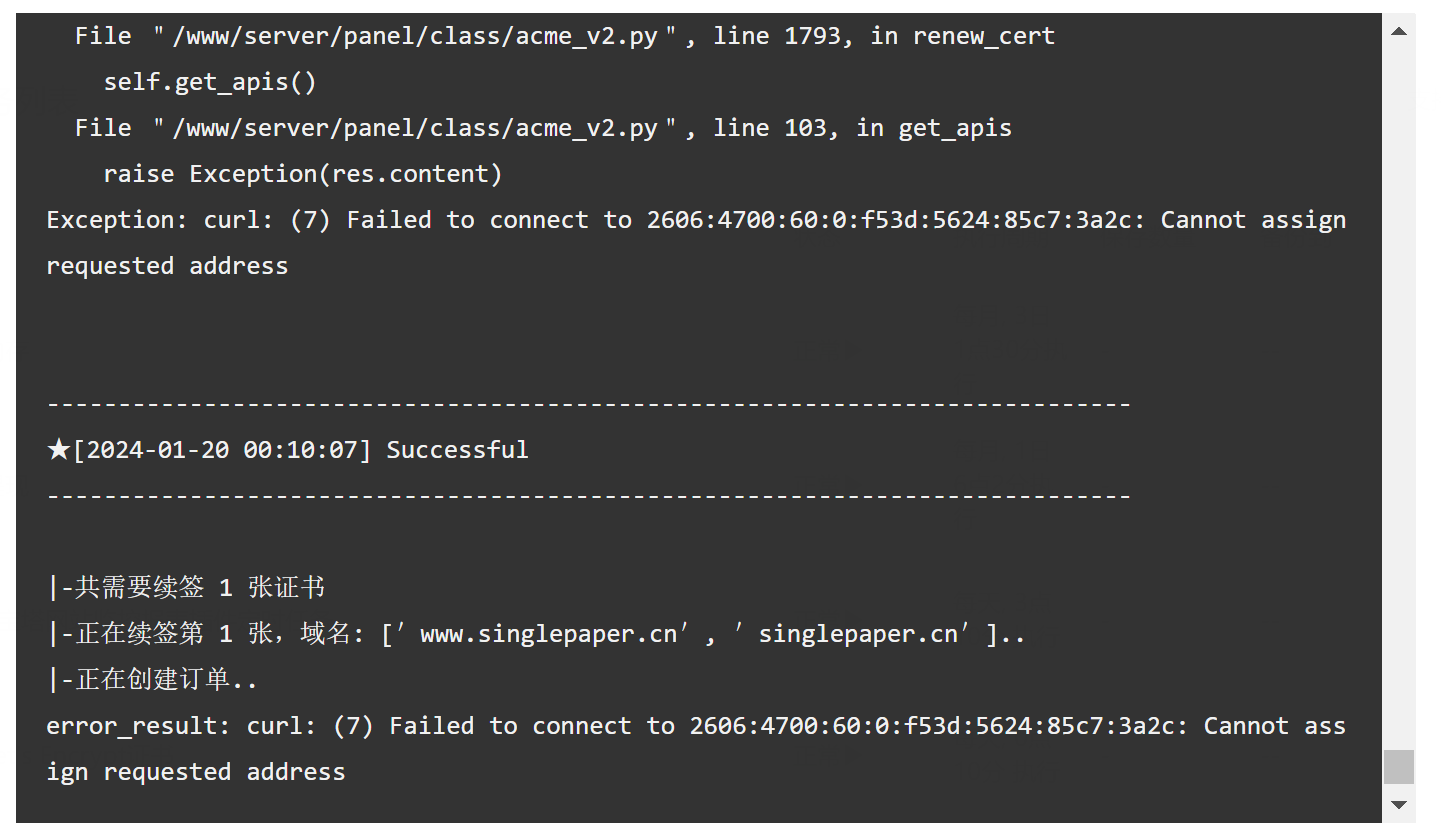Click the self.get_apis() code line
Image resolution: width=1441 pixels, height=831 pixels.
pos(210,82)
